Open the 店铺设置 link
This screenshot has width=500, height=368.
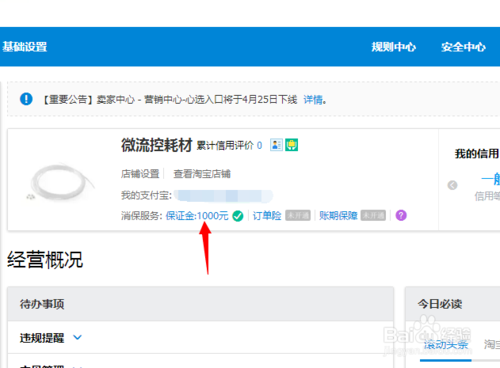click(140, 174)
